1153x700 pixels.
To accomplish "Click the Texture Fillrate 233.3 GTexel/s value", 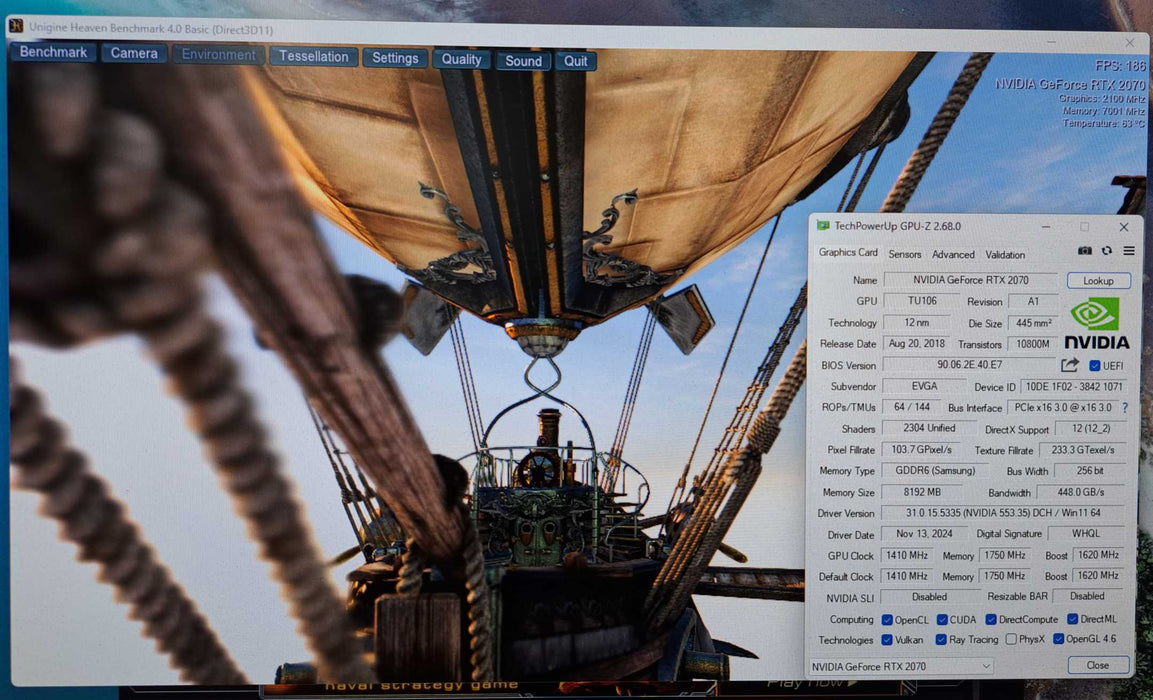I will coord(1082,449).
